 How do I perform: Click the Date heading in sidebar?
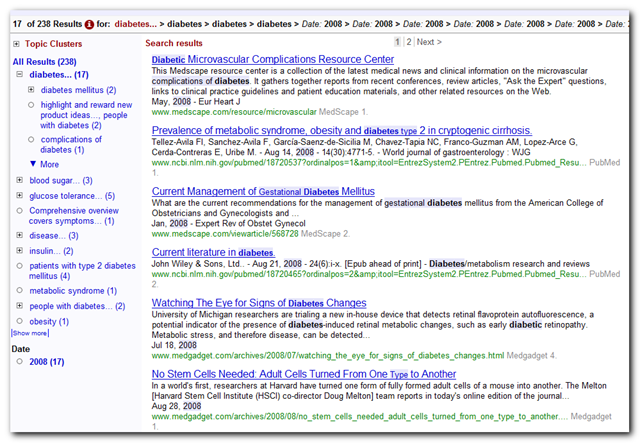coord(20,349)
